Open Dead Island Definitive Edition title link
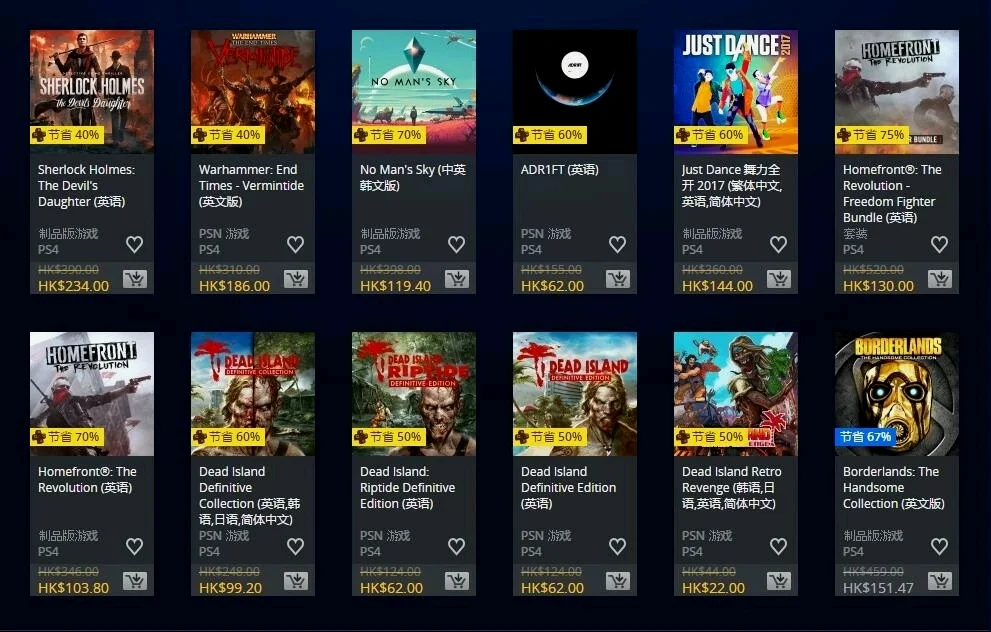 [x=568, y=487]
